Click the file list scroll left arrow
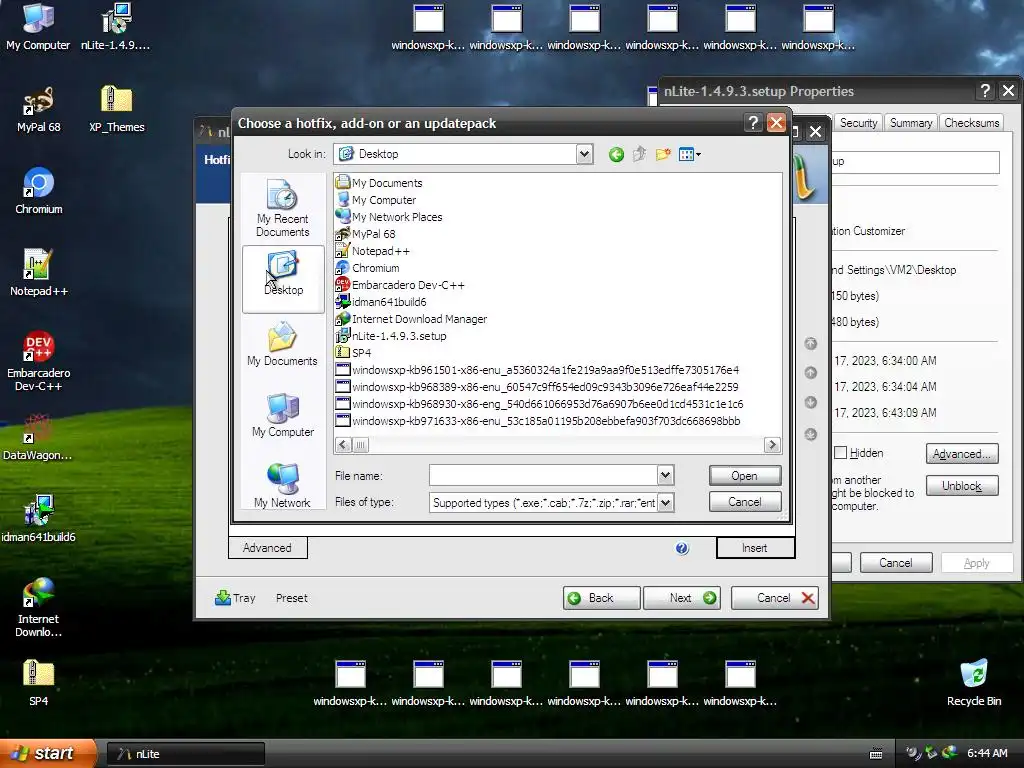Screen dimensions: 1024x768 pos(343,445)
